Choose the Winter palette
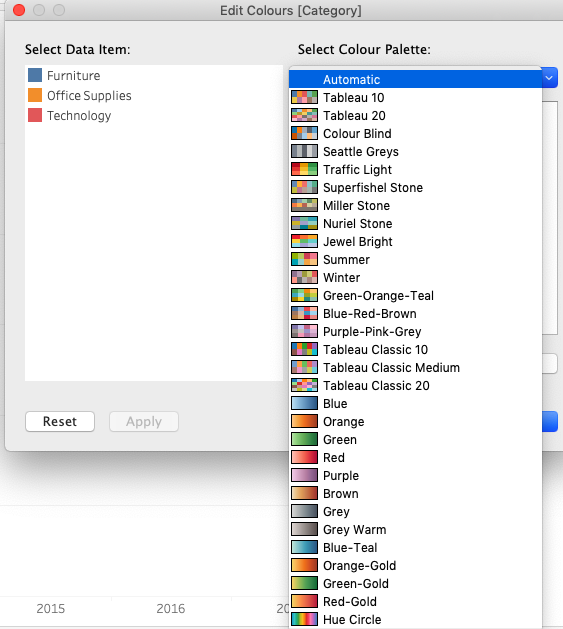 (x=415, y=278)
